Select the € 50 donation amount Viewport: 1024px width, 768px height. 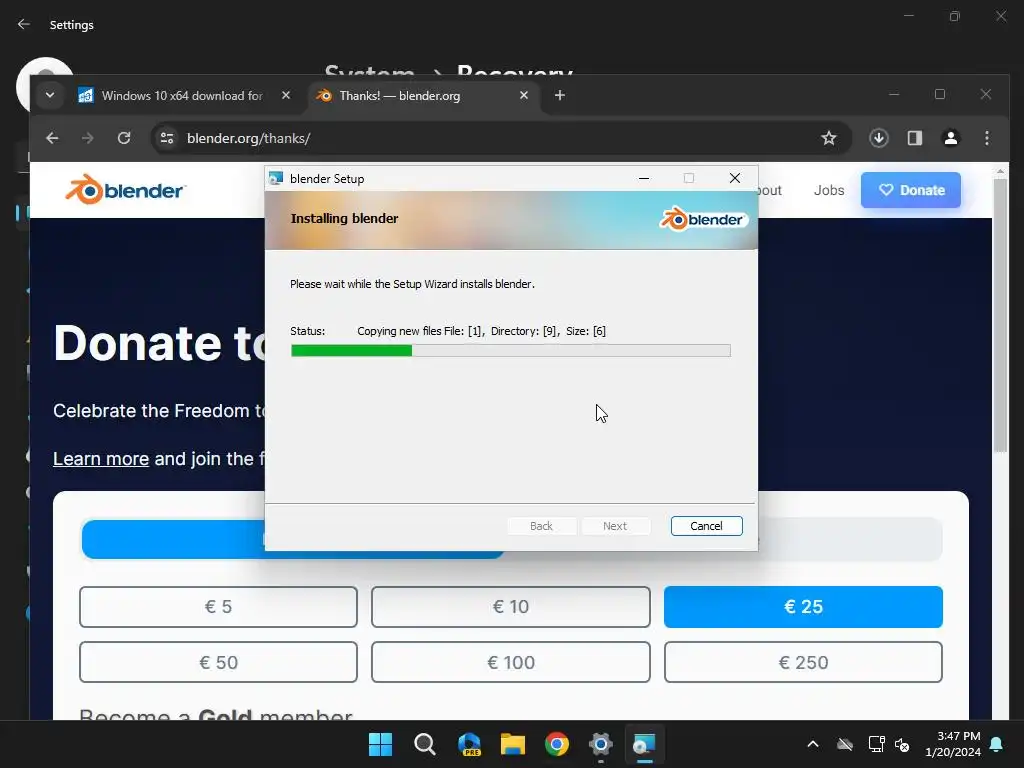point(218,662)
